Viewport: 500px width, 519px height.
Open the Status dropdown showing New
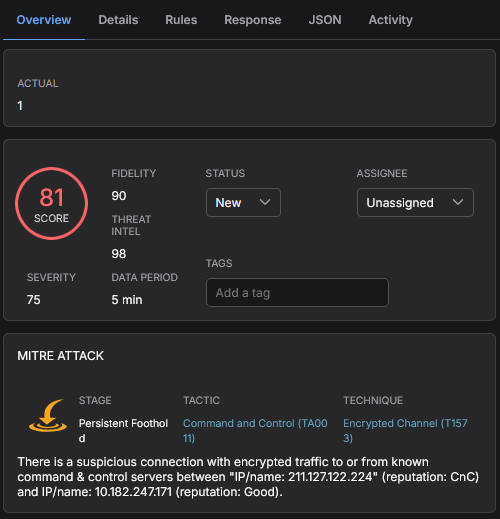pyautogui.click(x=243, y=202)
